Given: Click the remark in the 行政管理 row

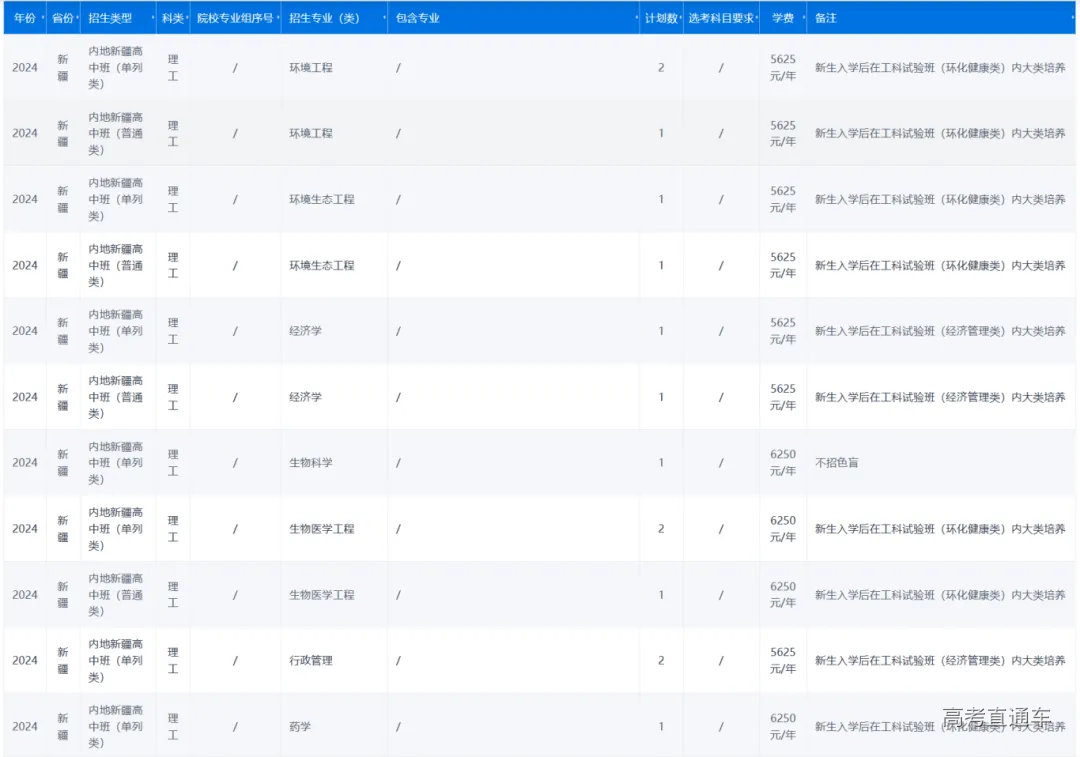Looking at the screenshot, I should 939,661.
